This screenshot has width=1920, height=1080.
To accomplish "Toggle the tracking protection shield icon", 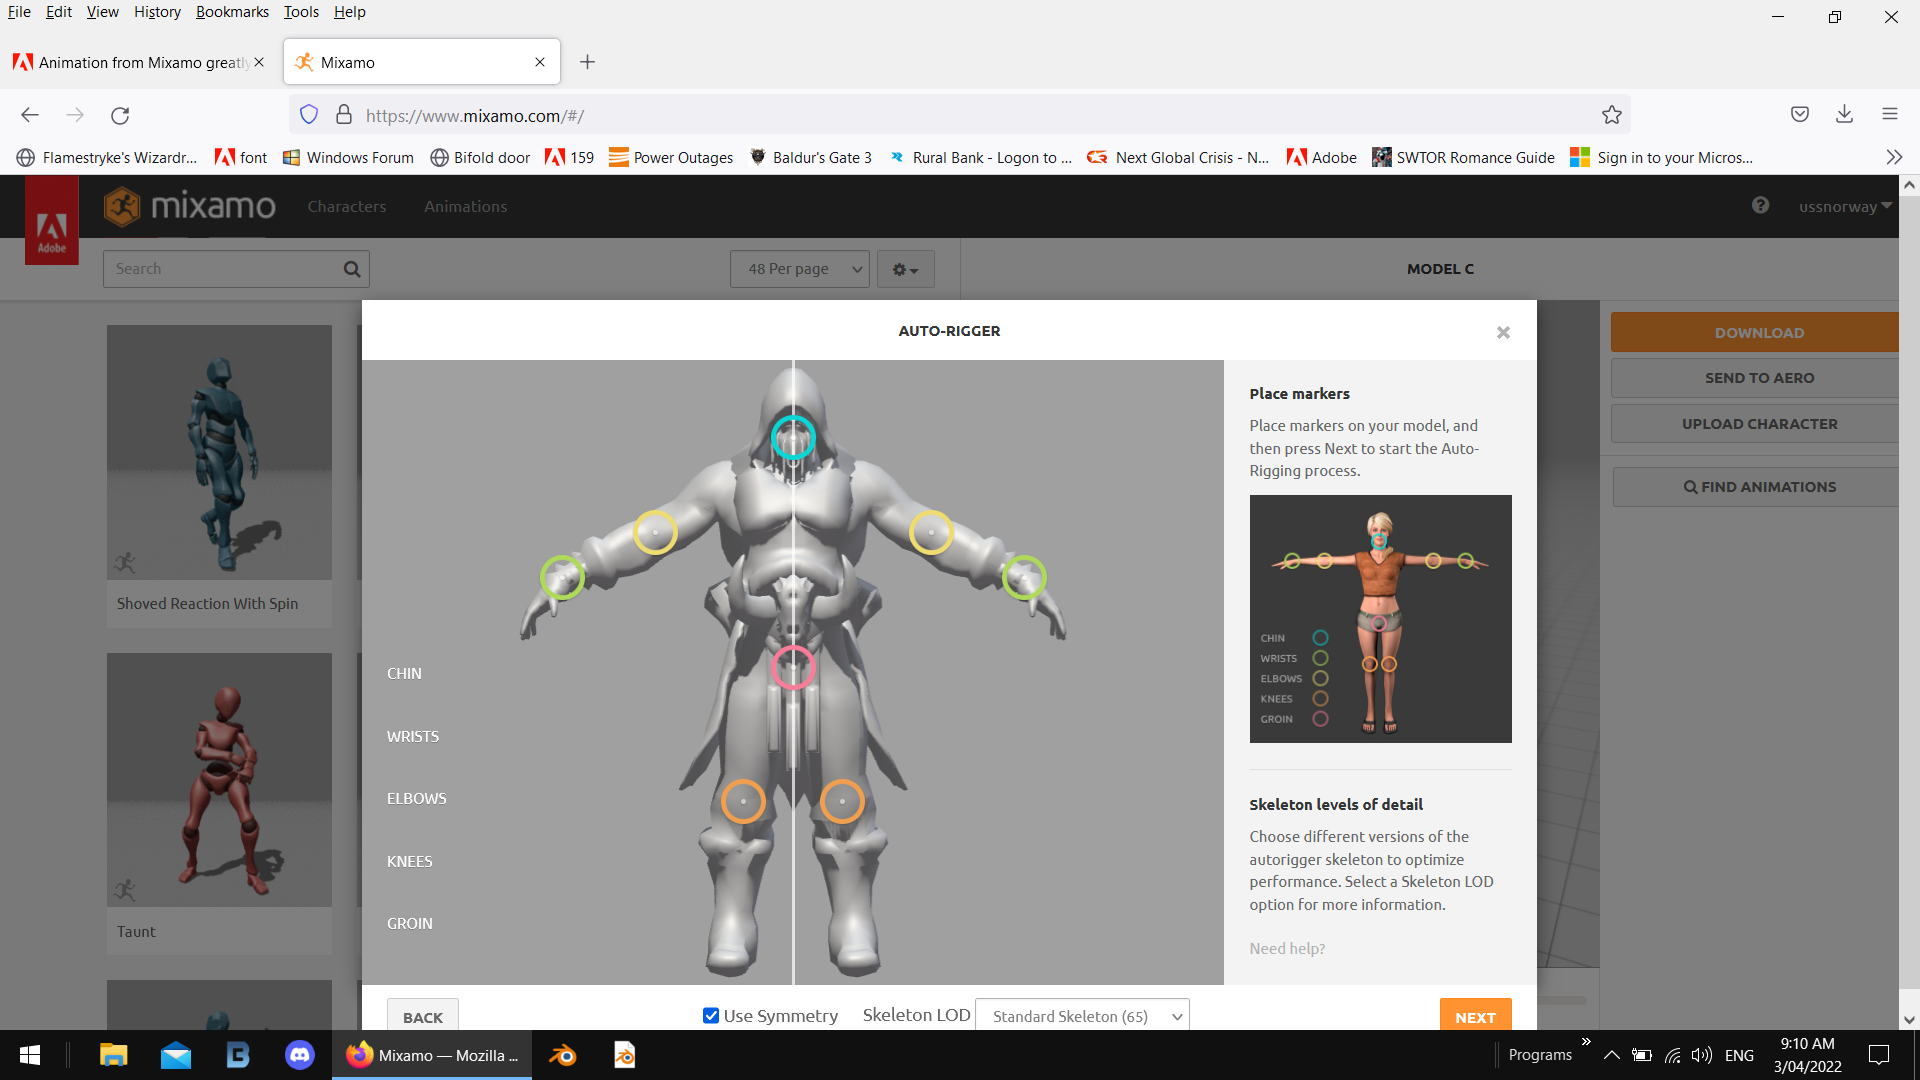I will coord(308,114).
